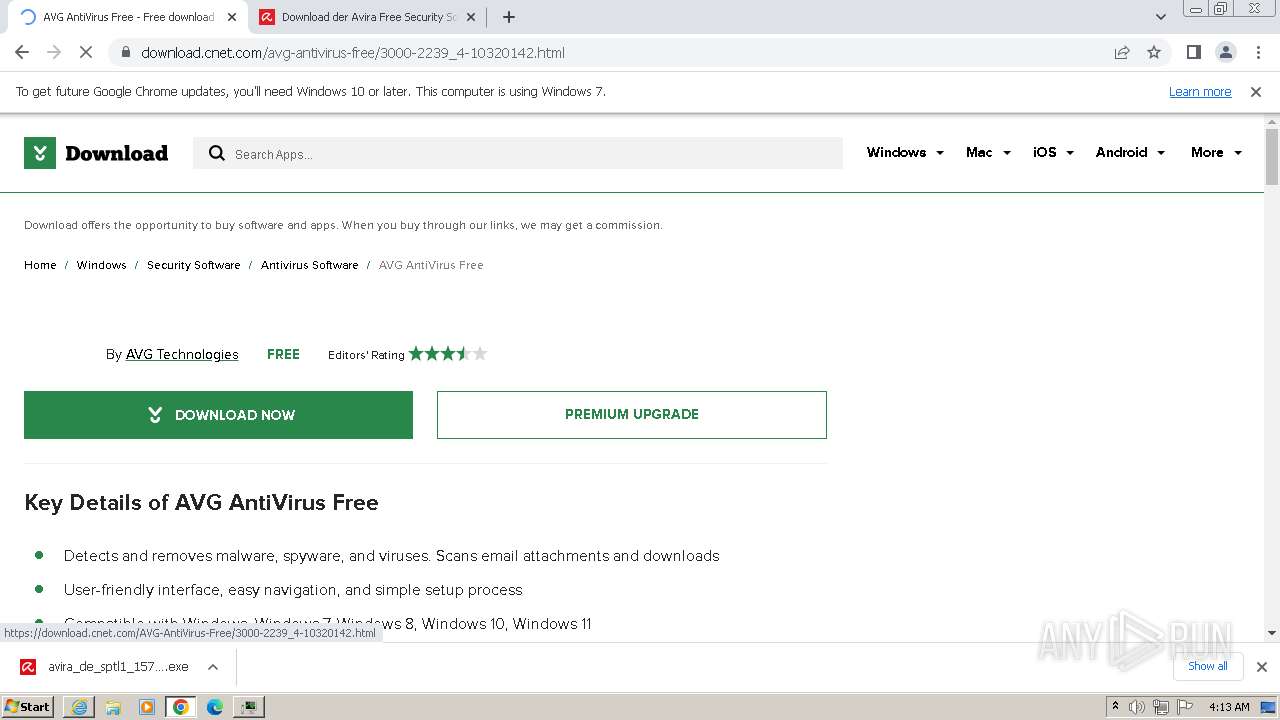Viewport: 1280px width, 720px height.
Task: Open the Learn more link about Chrome updates
Action: (1200, 92)
